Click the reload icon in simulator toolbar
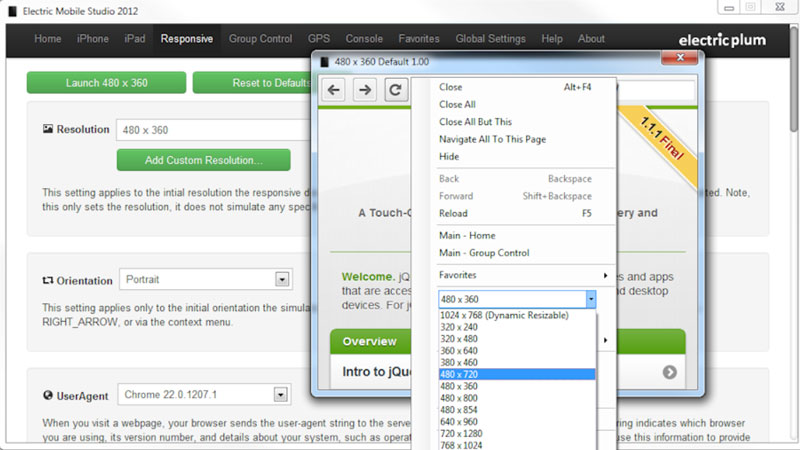800x450 pixels. [396, 90]
